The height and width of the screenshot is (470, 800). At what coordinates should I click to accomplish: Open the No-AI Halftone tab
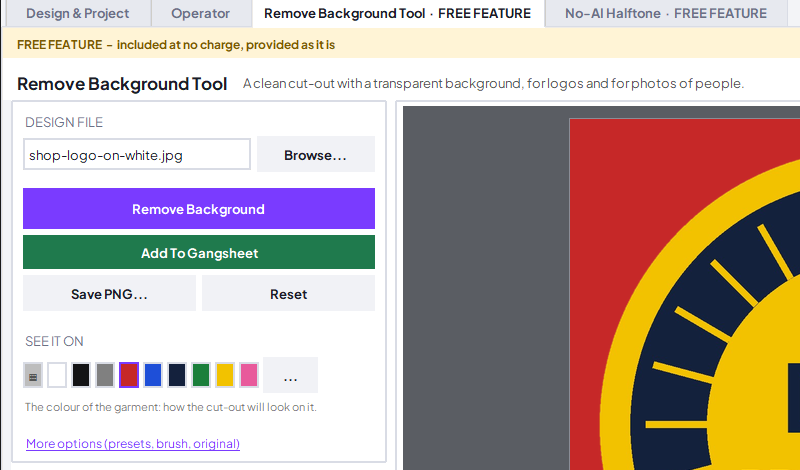(666, 13)
